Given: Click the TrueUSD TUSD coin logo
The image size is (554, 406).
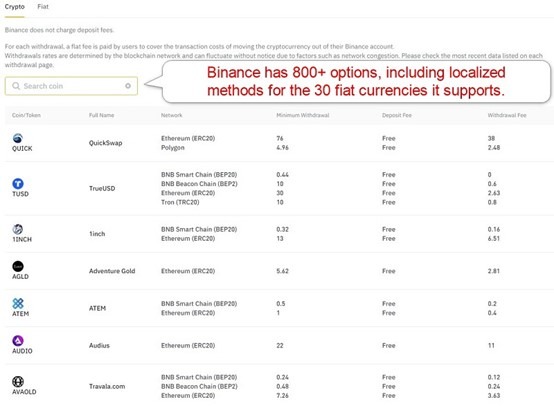Looking at the screenshot, I should pyautogui.click(x=18, y=184).
